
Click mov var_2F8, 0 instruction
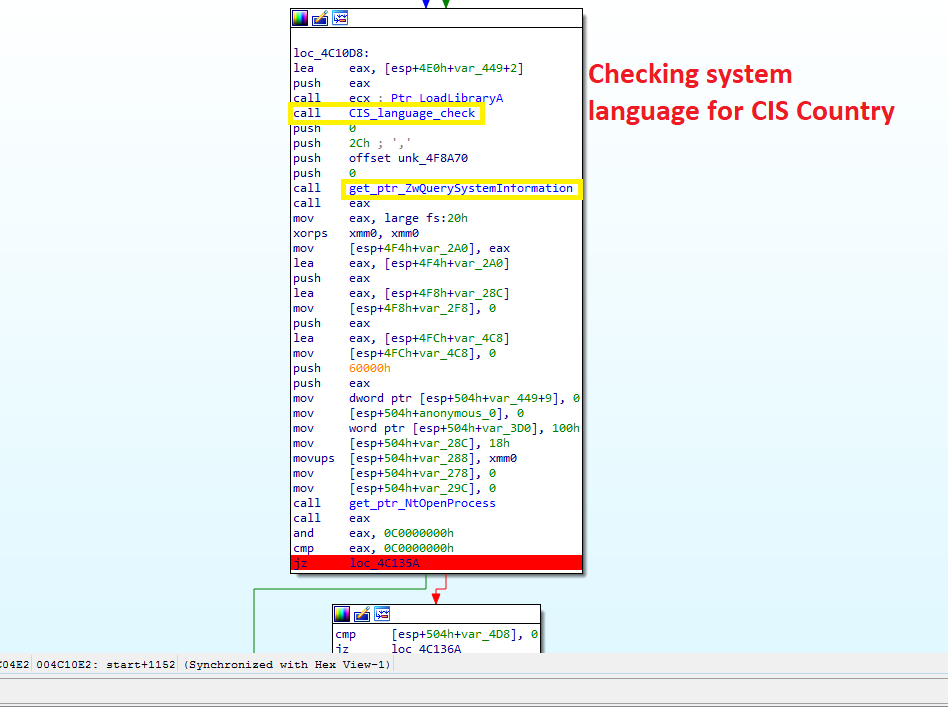tap(394, 308)
